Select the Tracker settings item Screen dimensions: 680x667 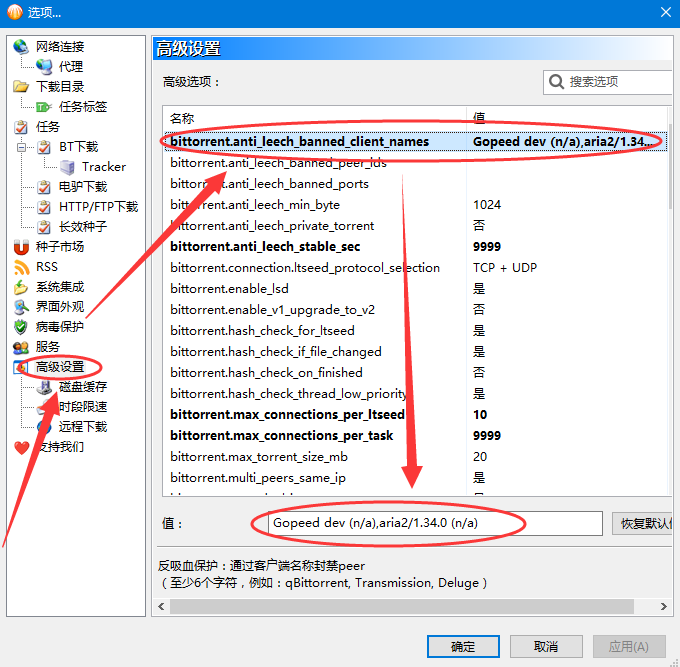pyautogui.click(x=103, y=167)
